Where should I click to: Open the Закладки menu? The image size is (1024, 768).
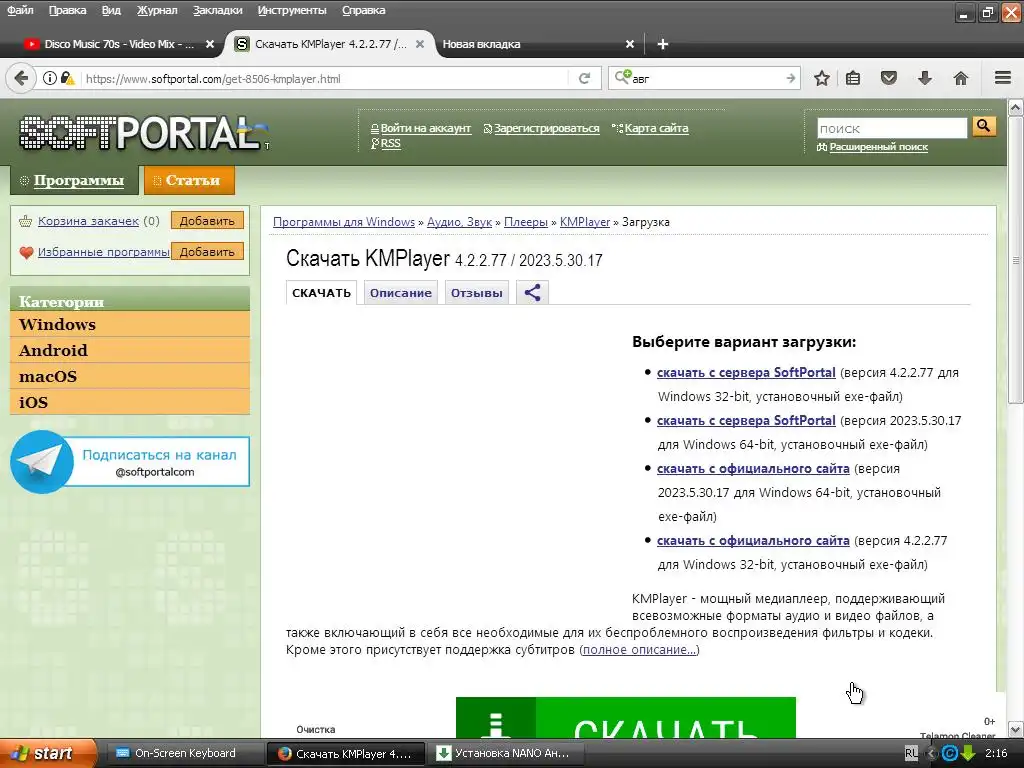pos(217,10)
